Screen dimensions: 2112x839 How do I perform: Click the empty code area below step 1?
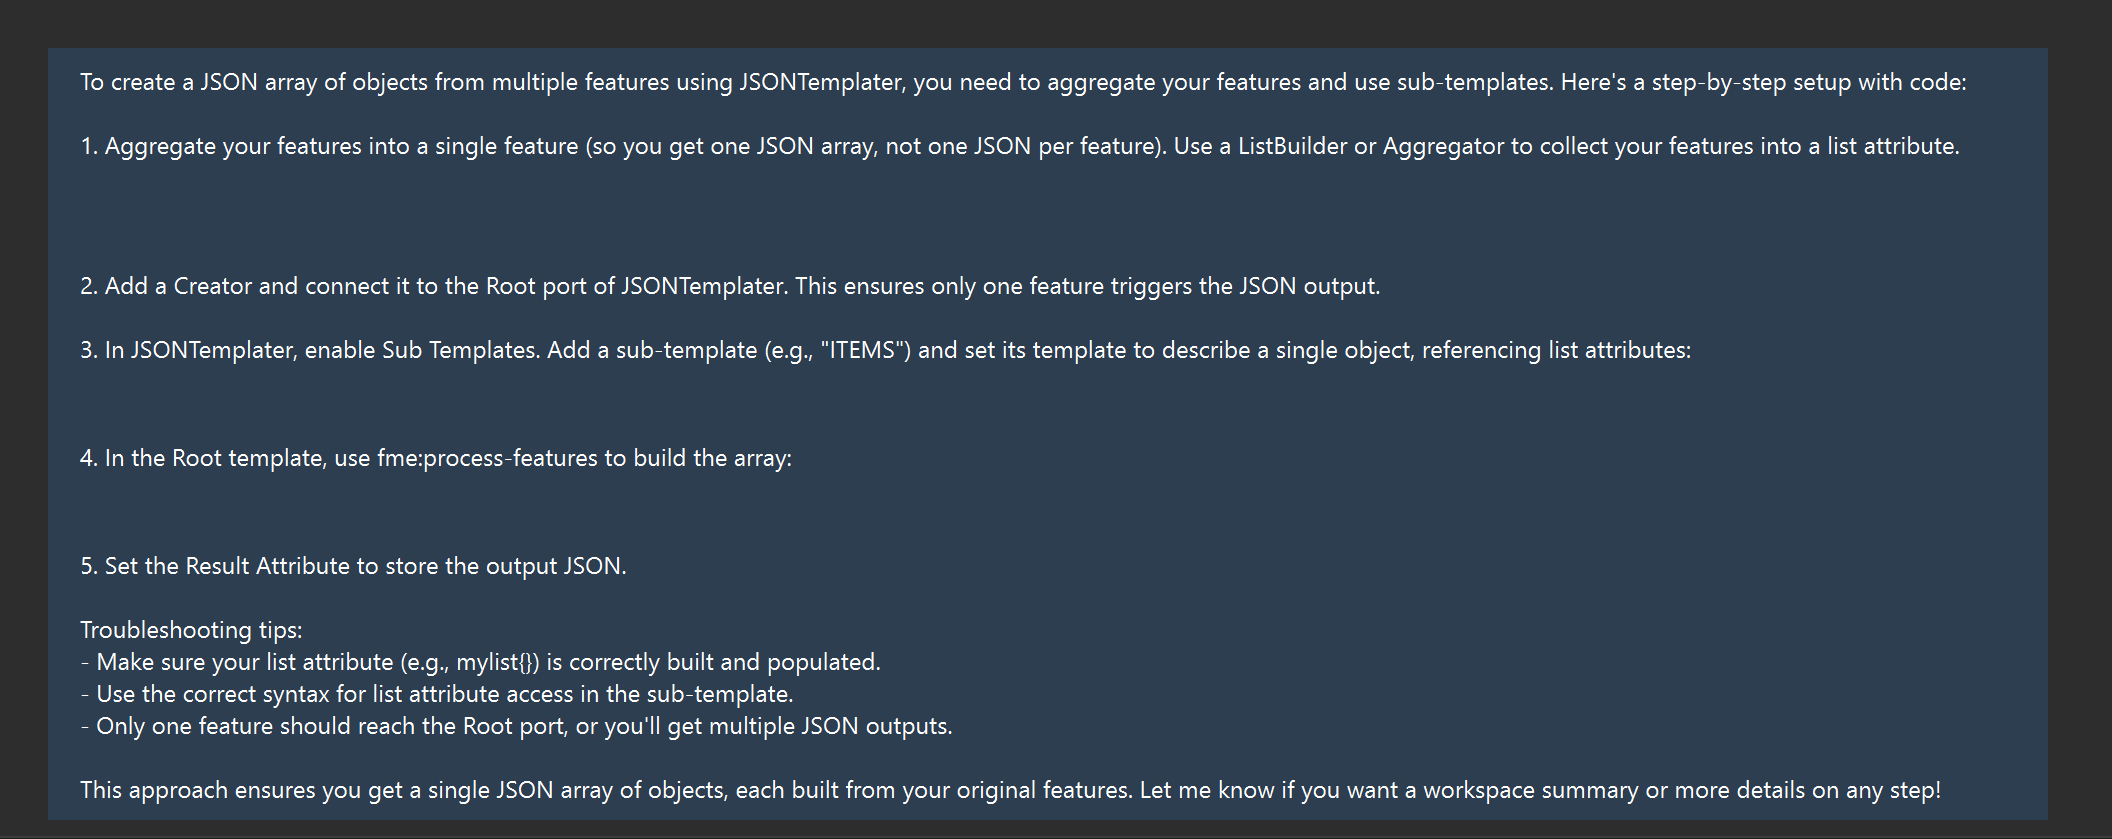1047,216
